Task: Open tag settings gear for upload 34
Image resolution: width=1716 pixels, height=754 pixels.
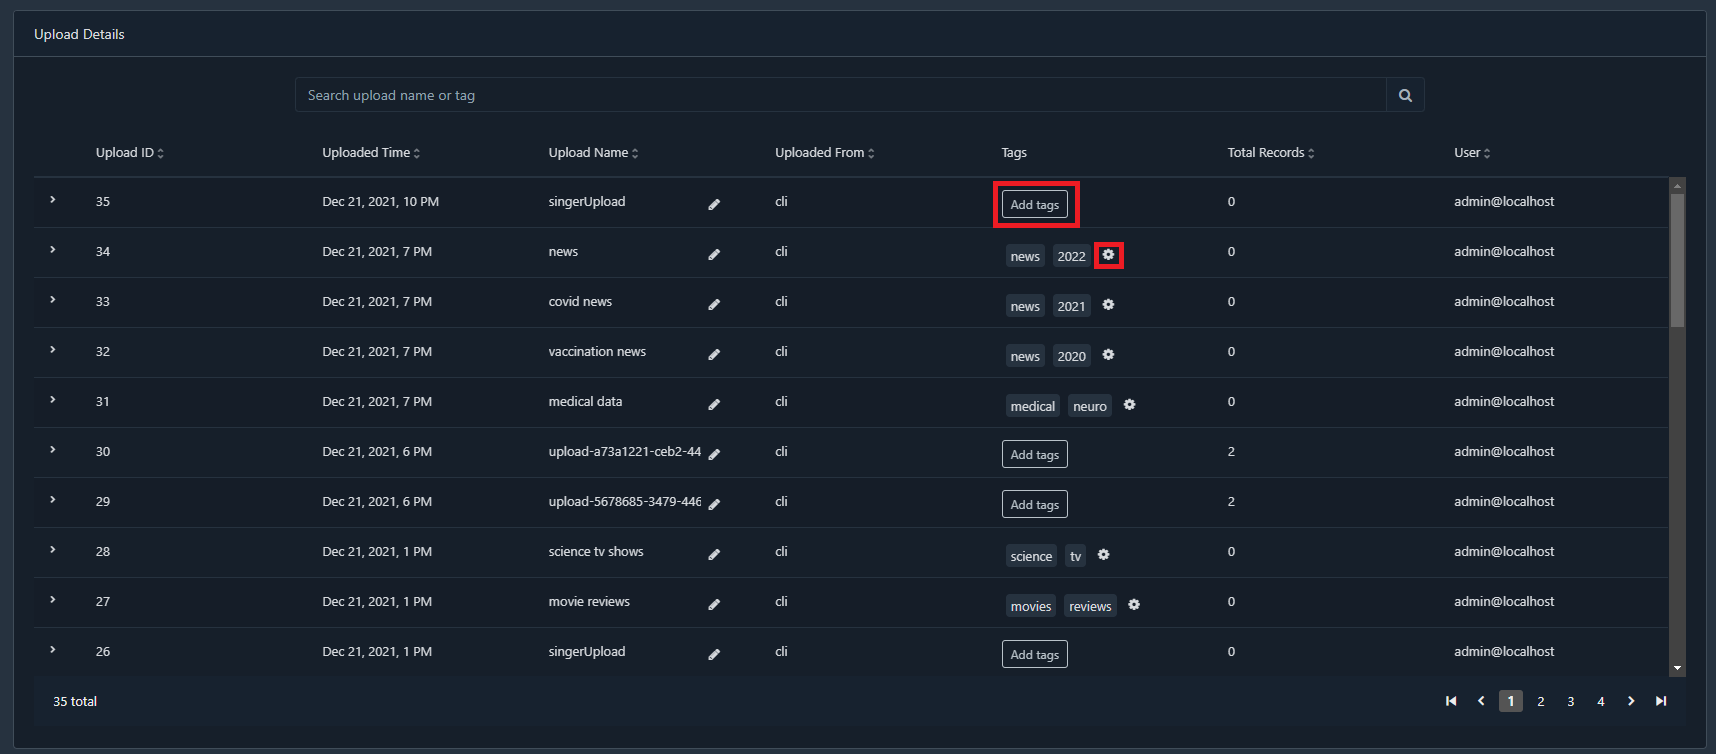Action: click(1108, 255)
